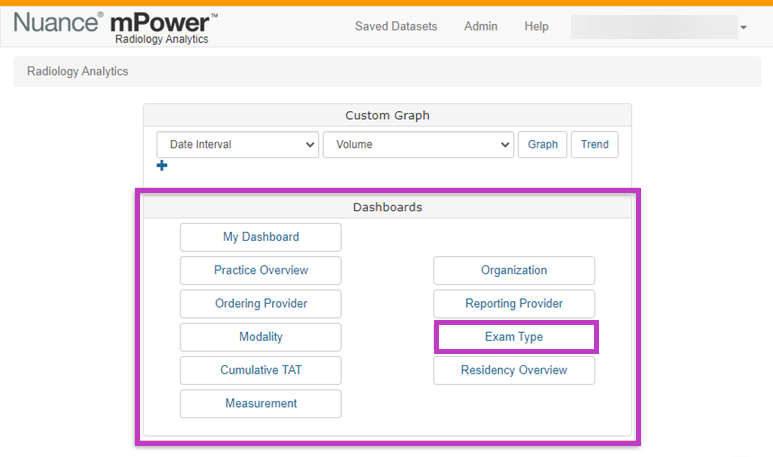Open the Exam Type dashboard
773x457 pixels.
click(514, 337)
